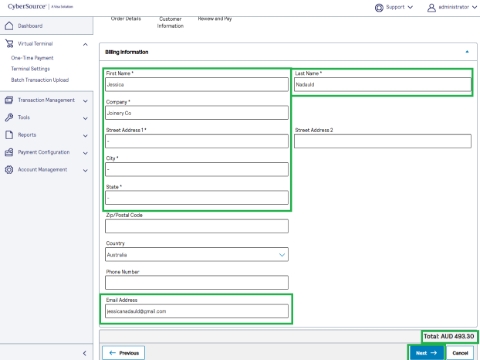The image size is (480, 360).
Task: Go to the Review and Pay step
Action: [x=215, y=19]
